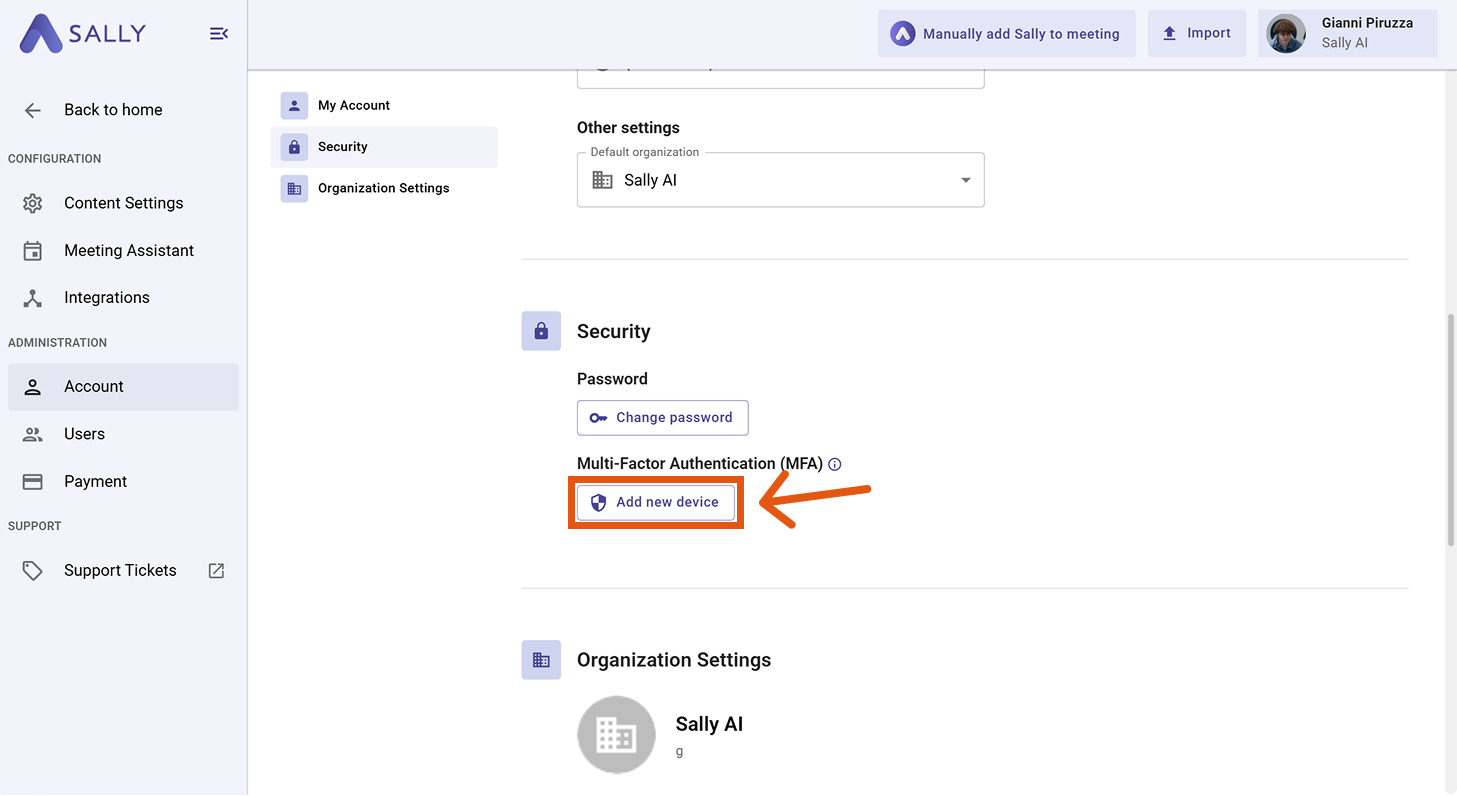Click the Sally AI organization avatar
Viewport: 1457px width, 796px height.
pyautogui.click(x=616, y=734)
